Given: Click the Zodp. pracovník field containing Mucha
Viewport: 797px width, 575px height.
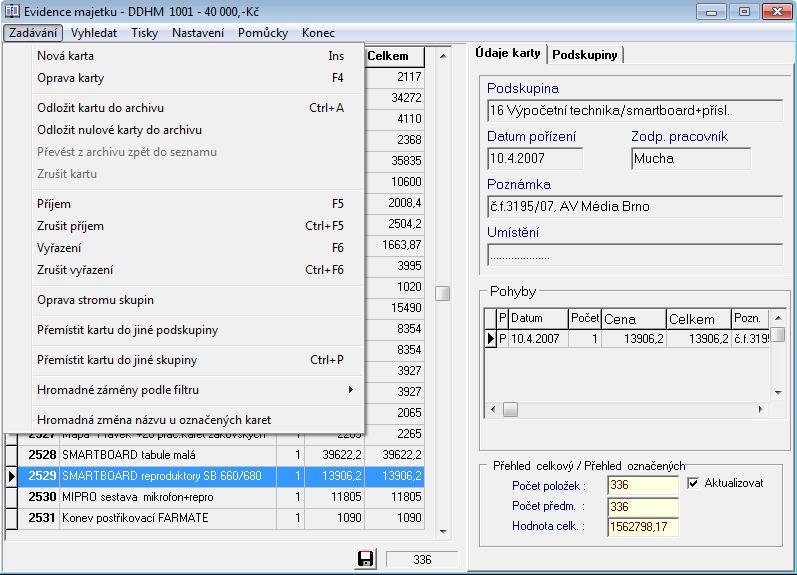Looking at the screenshot, I should (x=691, y=159).
